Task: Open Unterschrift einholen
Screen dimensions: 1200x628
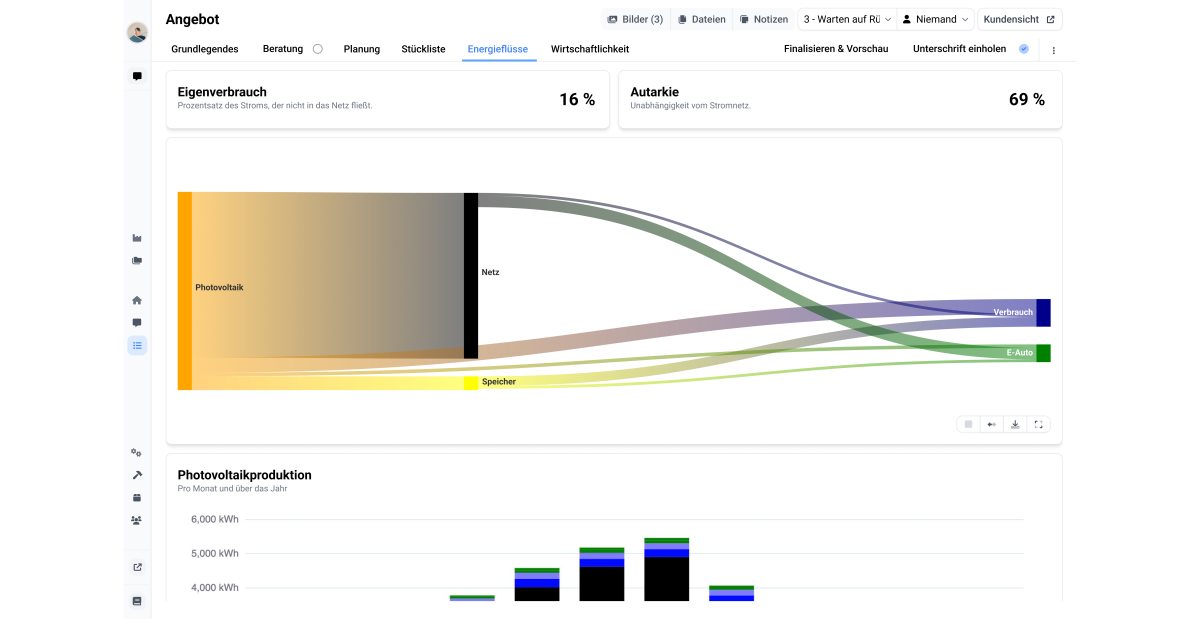Action: (x=960, y=49)
